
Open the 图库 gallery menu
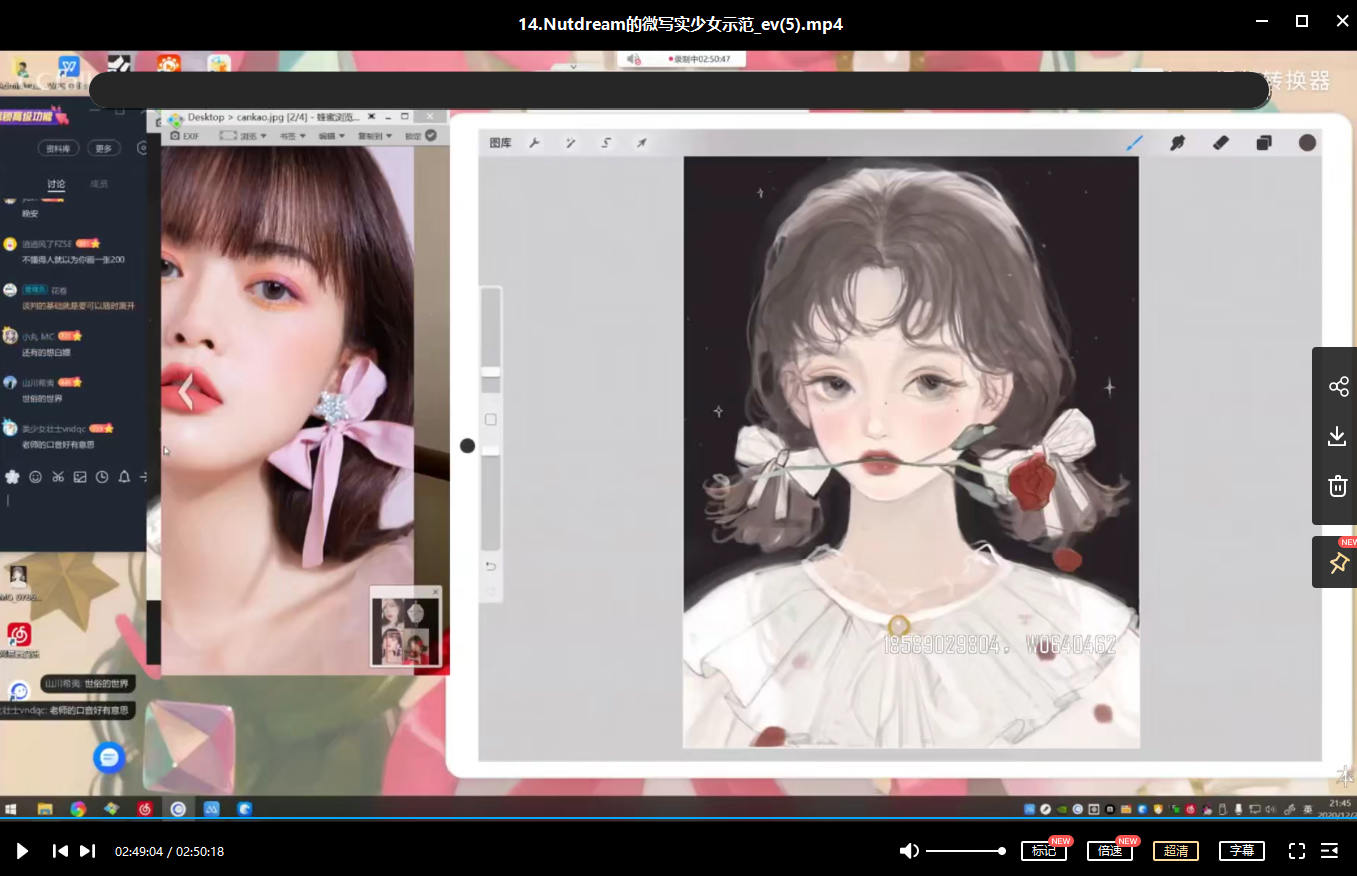click(500, 143)
